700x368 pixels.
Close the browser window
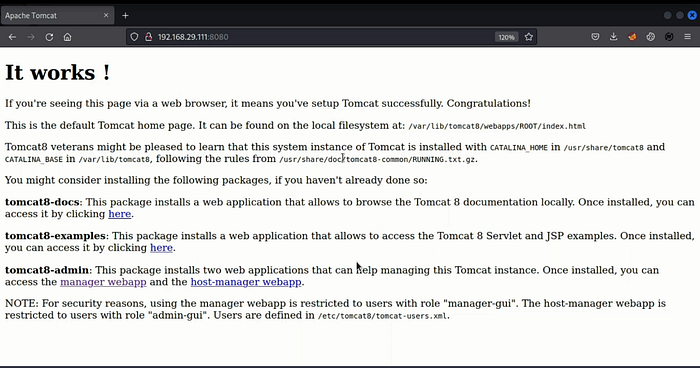point(692,15)
